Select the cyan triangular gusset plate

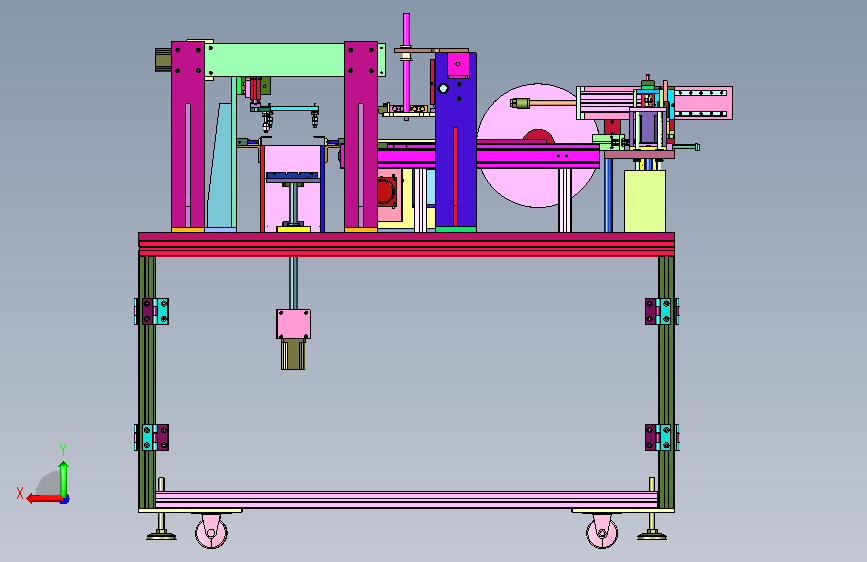(220, 165)
